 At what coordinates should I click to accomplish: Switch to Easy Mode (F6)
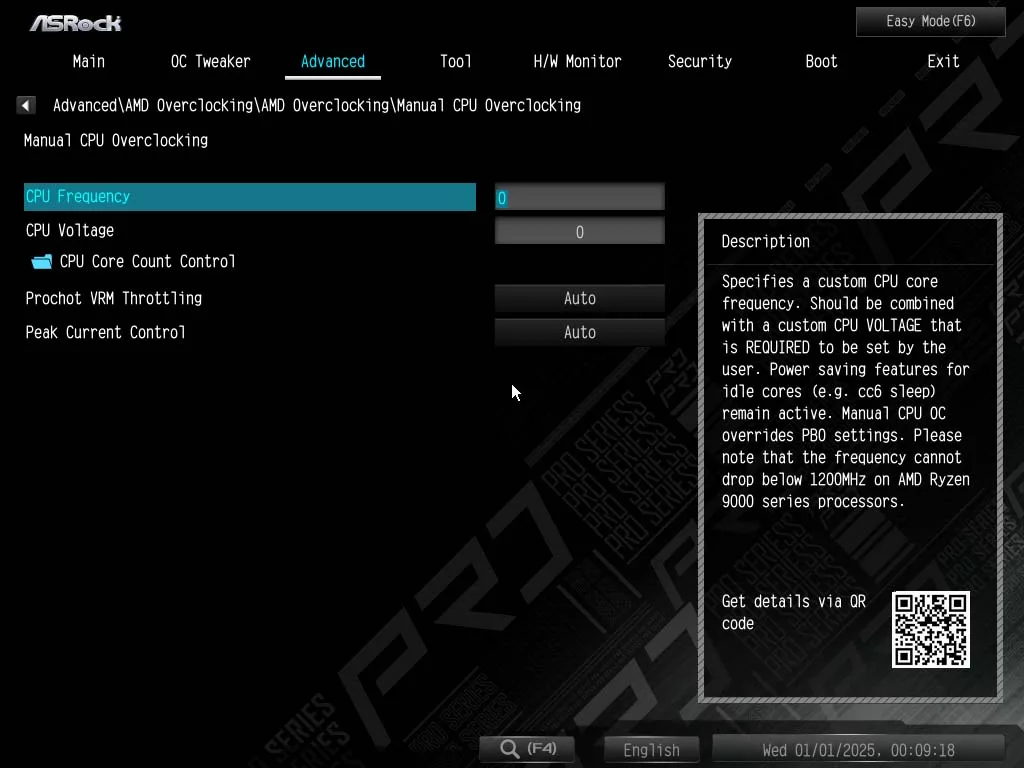click(930, 21)
